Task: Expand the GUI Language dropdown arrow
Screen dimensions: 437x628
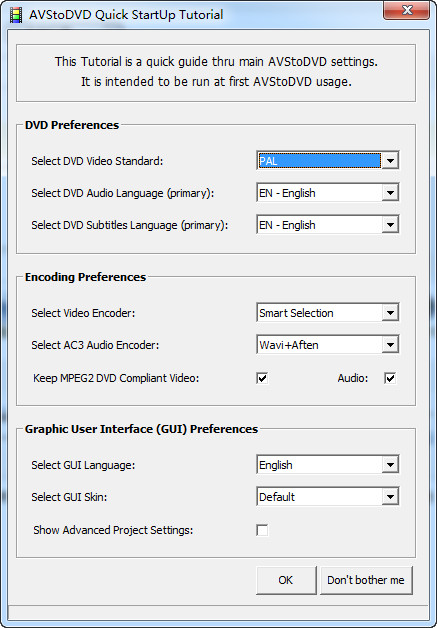Action: (x=390, y=465)
